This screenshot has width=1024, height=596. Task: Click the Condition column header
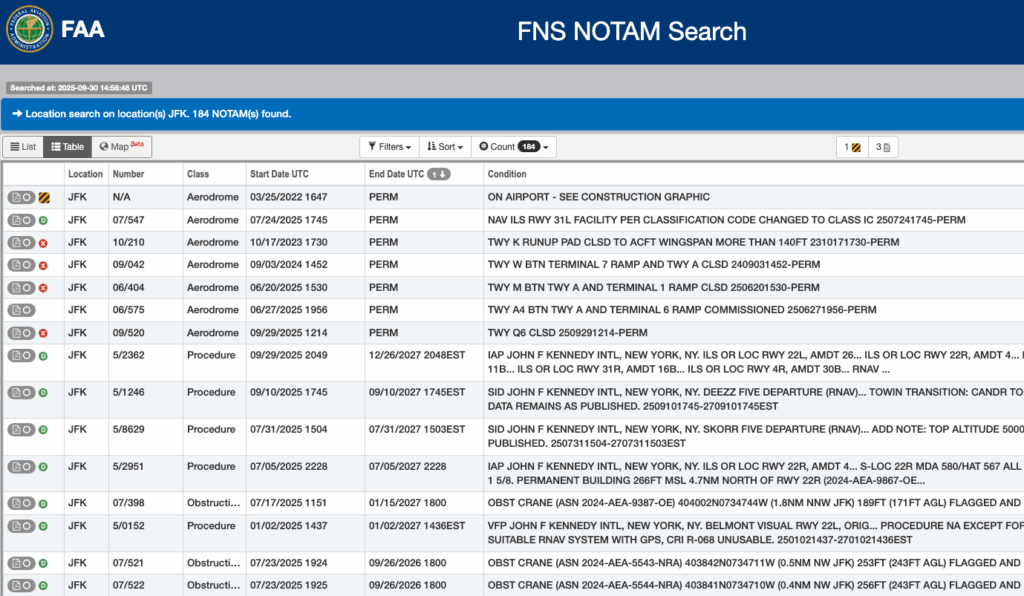coord(505,173)
